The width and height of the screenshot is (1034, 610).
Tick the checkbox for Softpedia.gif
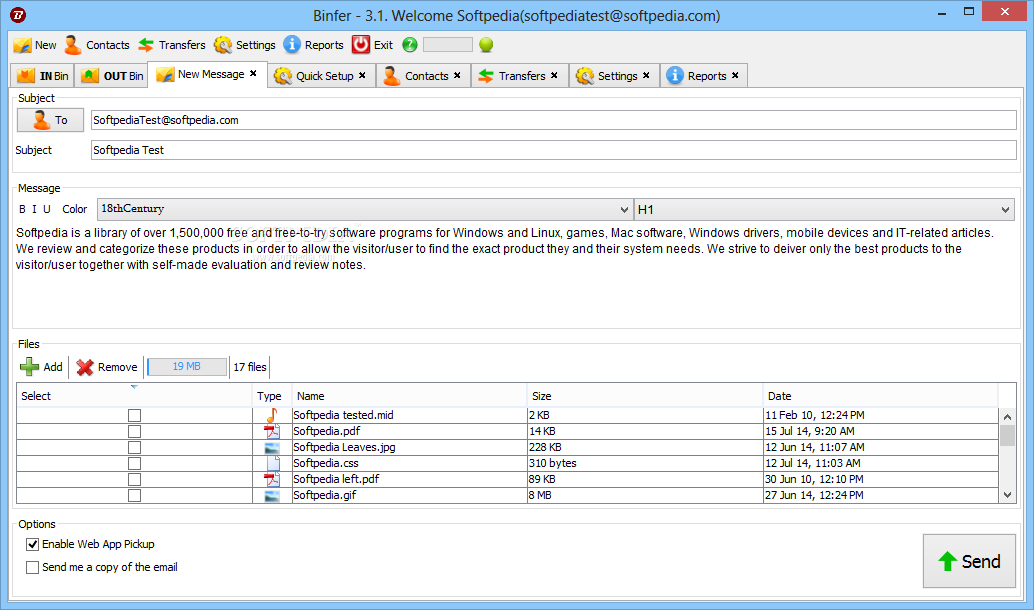click(x=135, y=495)
